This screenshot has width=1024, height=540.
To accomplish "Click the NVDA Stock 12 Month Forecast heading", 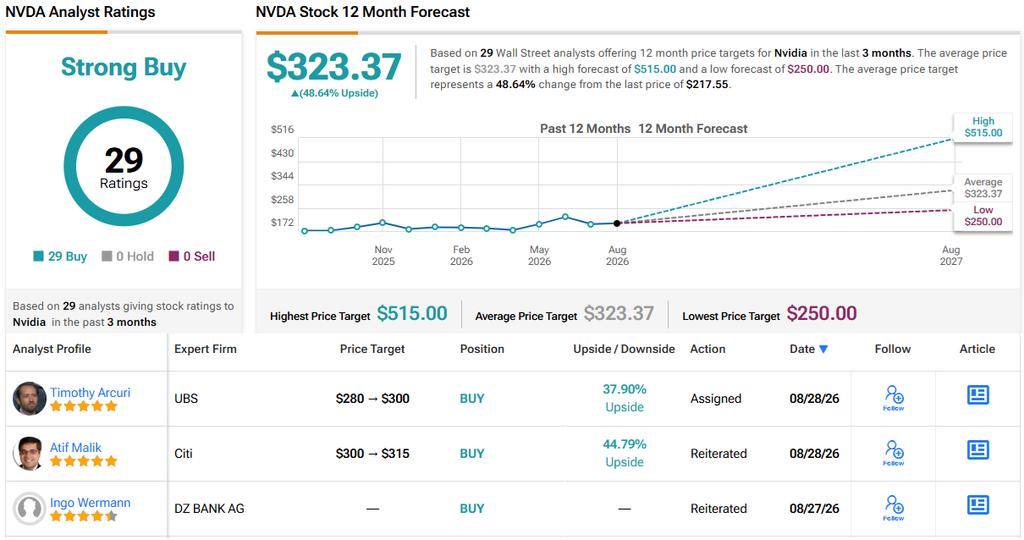I will click(362, 12).
